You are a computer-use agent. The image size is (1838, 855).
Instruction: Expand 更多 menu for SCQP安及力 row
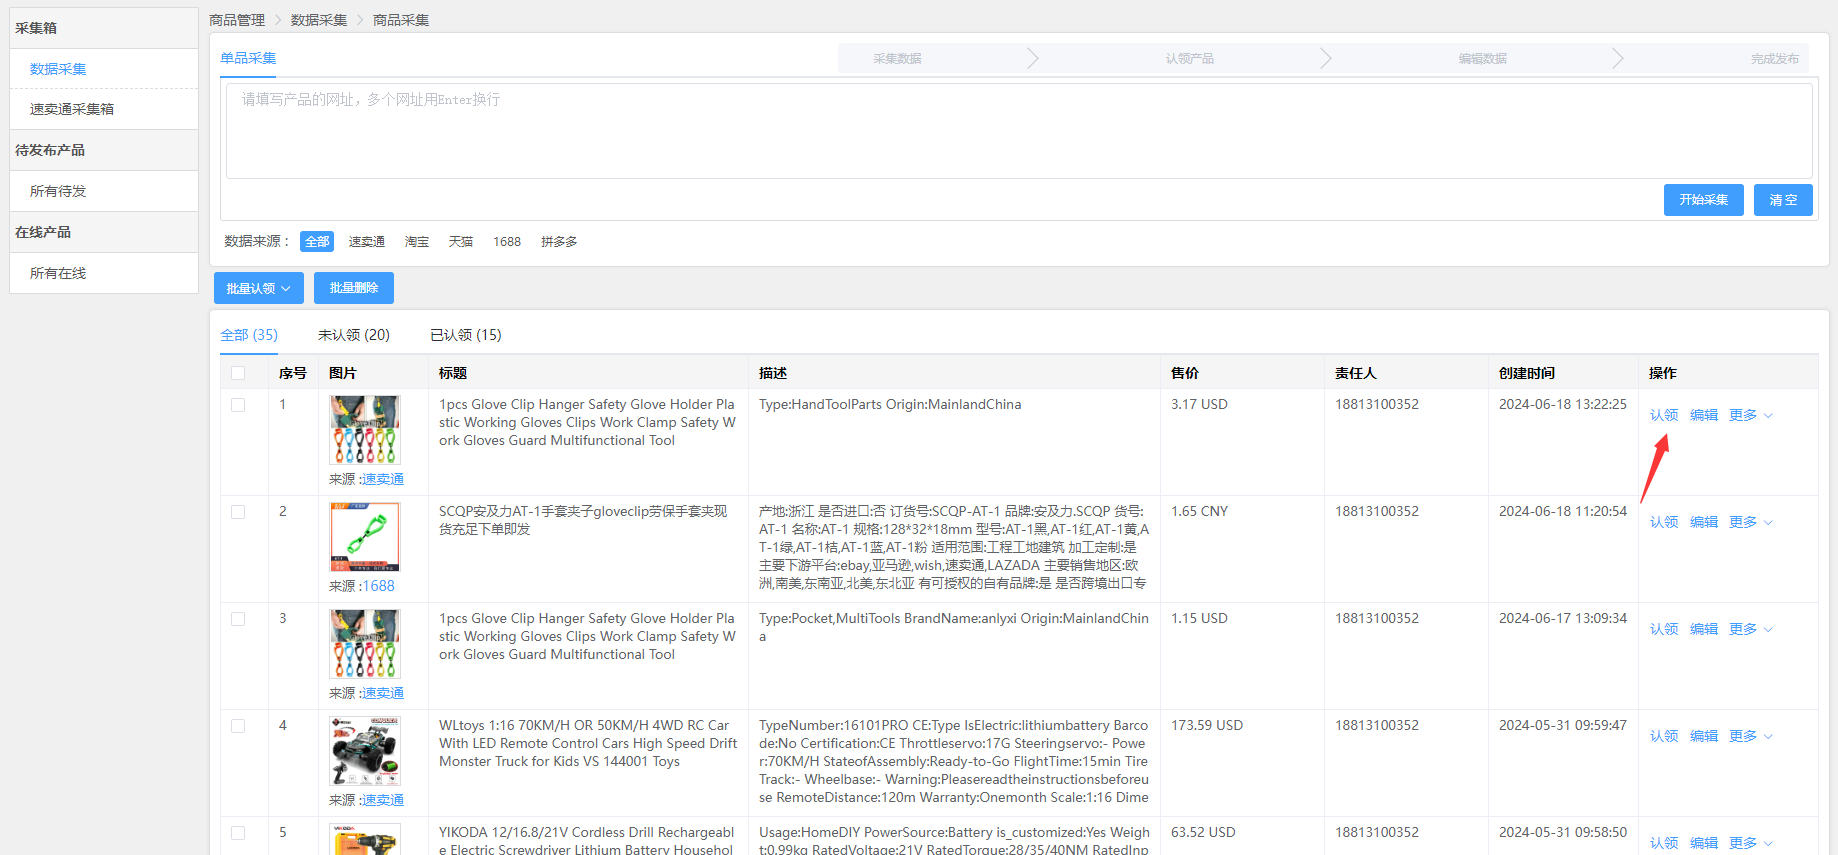click(x=1751, y=522)
